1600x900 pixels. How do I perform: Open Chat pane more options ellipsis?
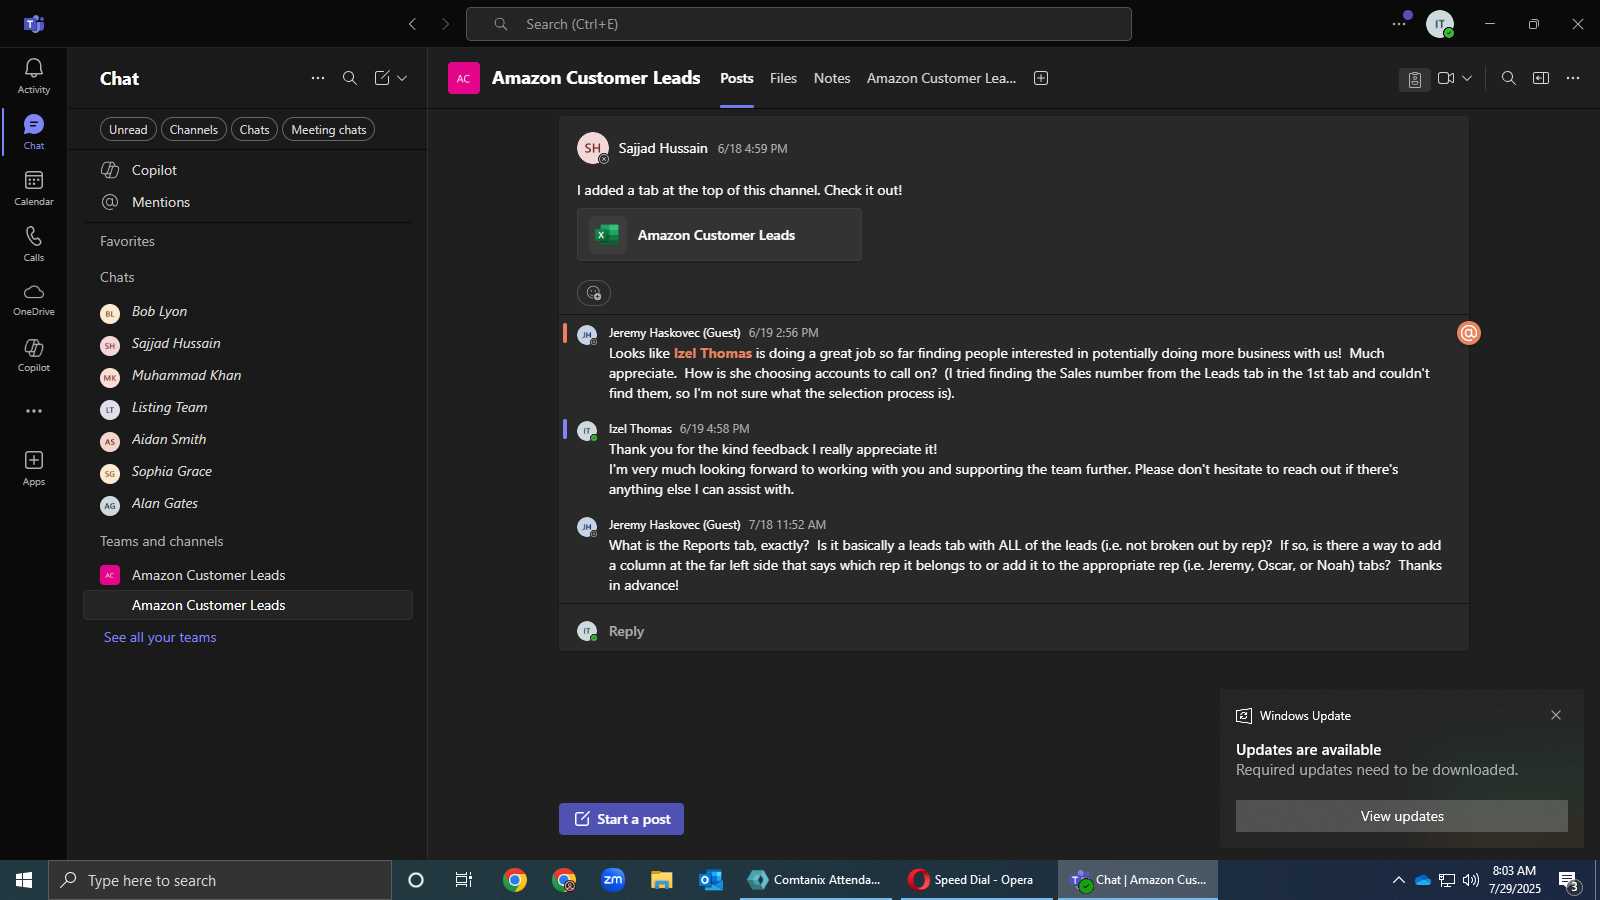pos(318,78)
